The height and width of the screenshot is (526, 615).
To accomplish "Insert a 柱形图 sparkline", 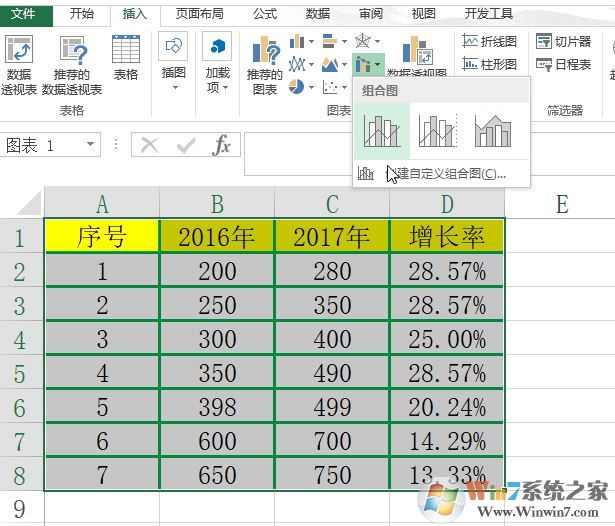I will tap(489, 64).
